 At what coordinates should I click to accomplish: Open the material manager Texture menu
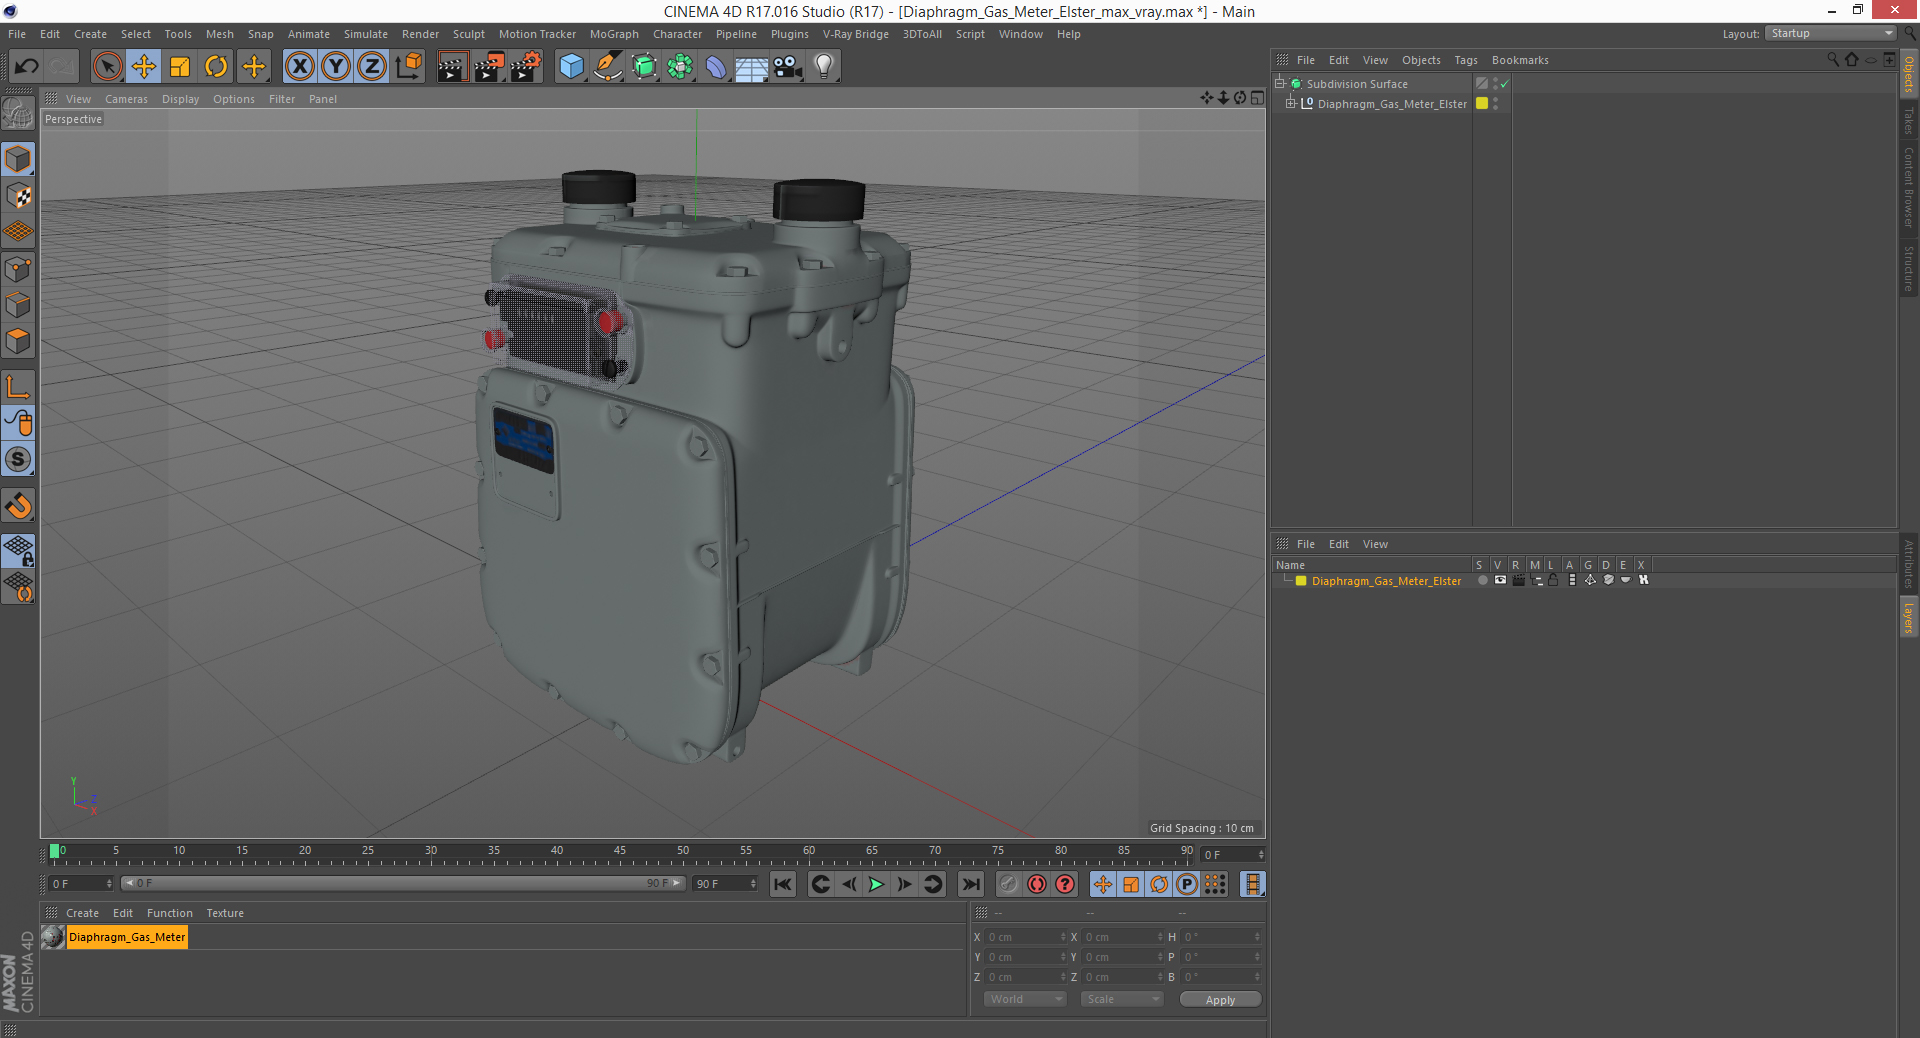224,913
